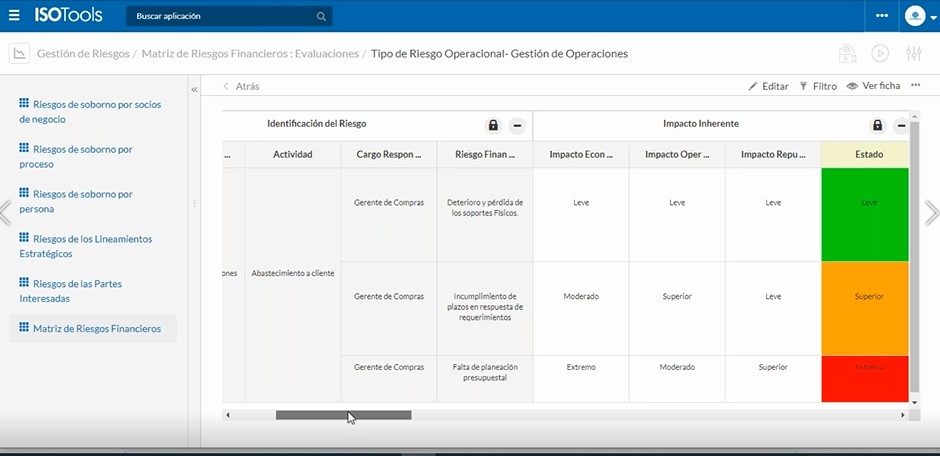Click the Editar button
The height and width of the screenshot is (456, 940).
tap(768, 86)
